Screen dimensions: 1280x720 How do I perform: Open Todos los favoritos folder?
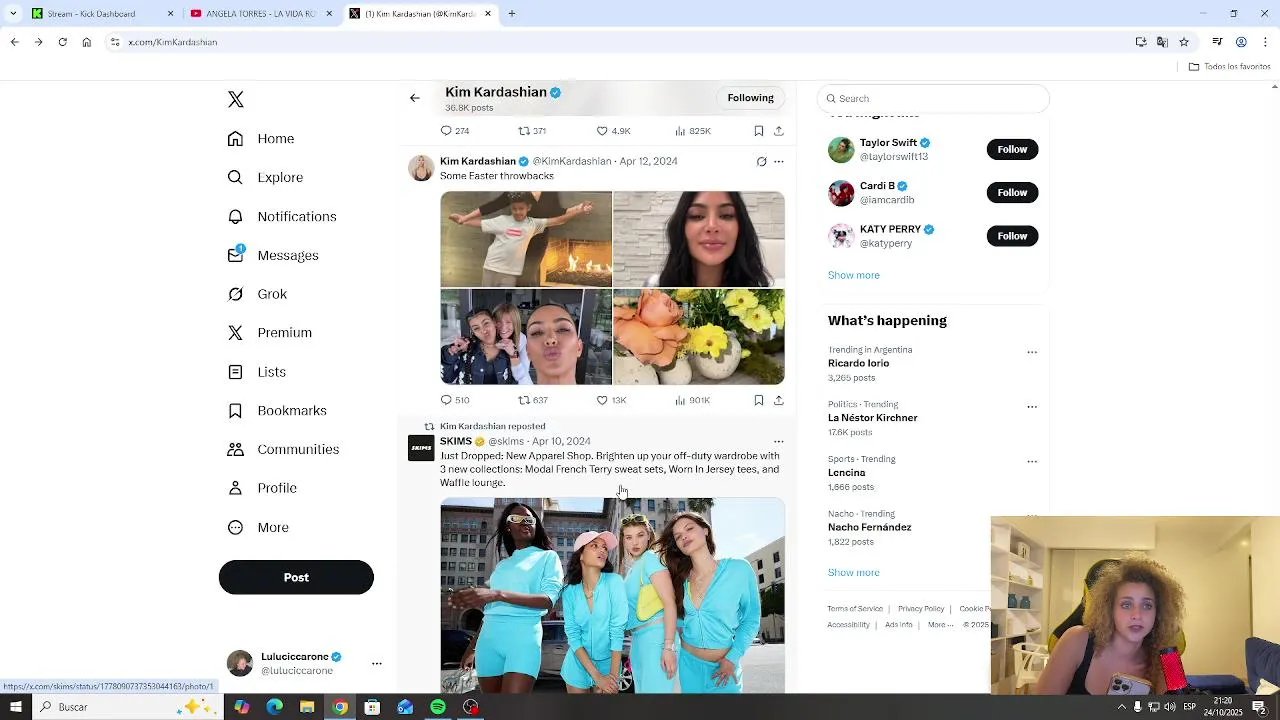point(1229,67)
